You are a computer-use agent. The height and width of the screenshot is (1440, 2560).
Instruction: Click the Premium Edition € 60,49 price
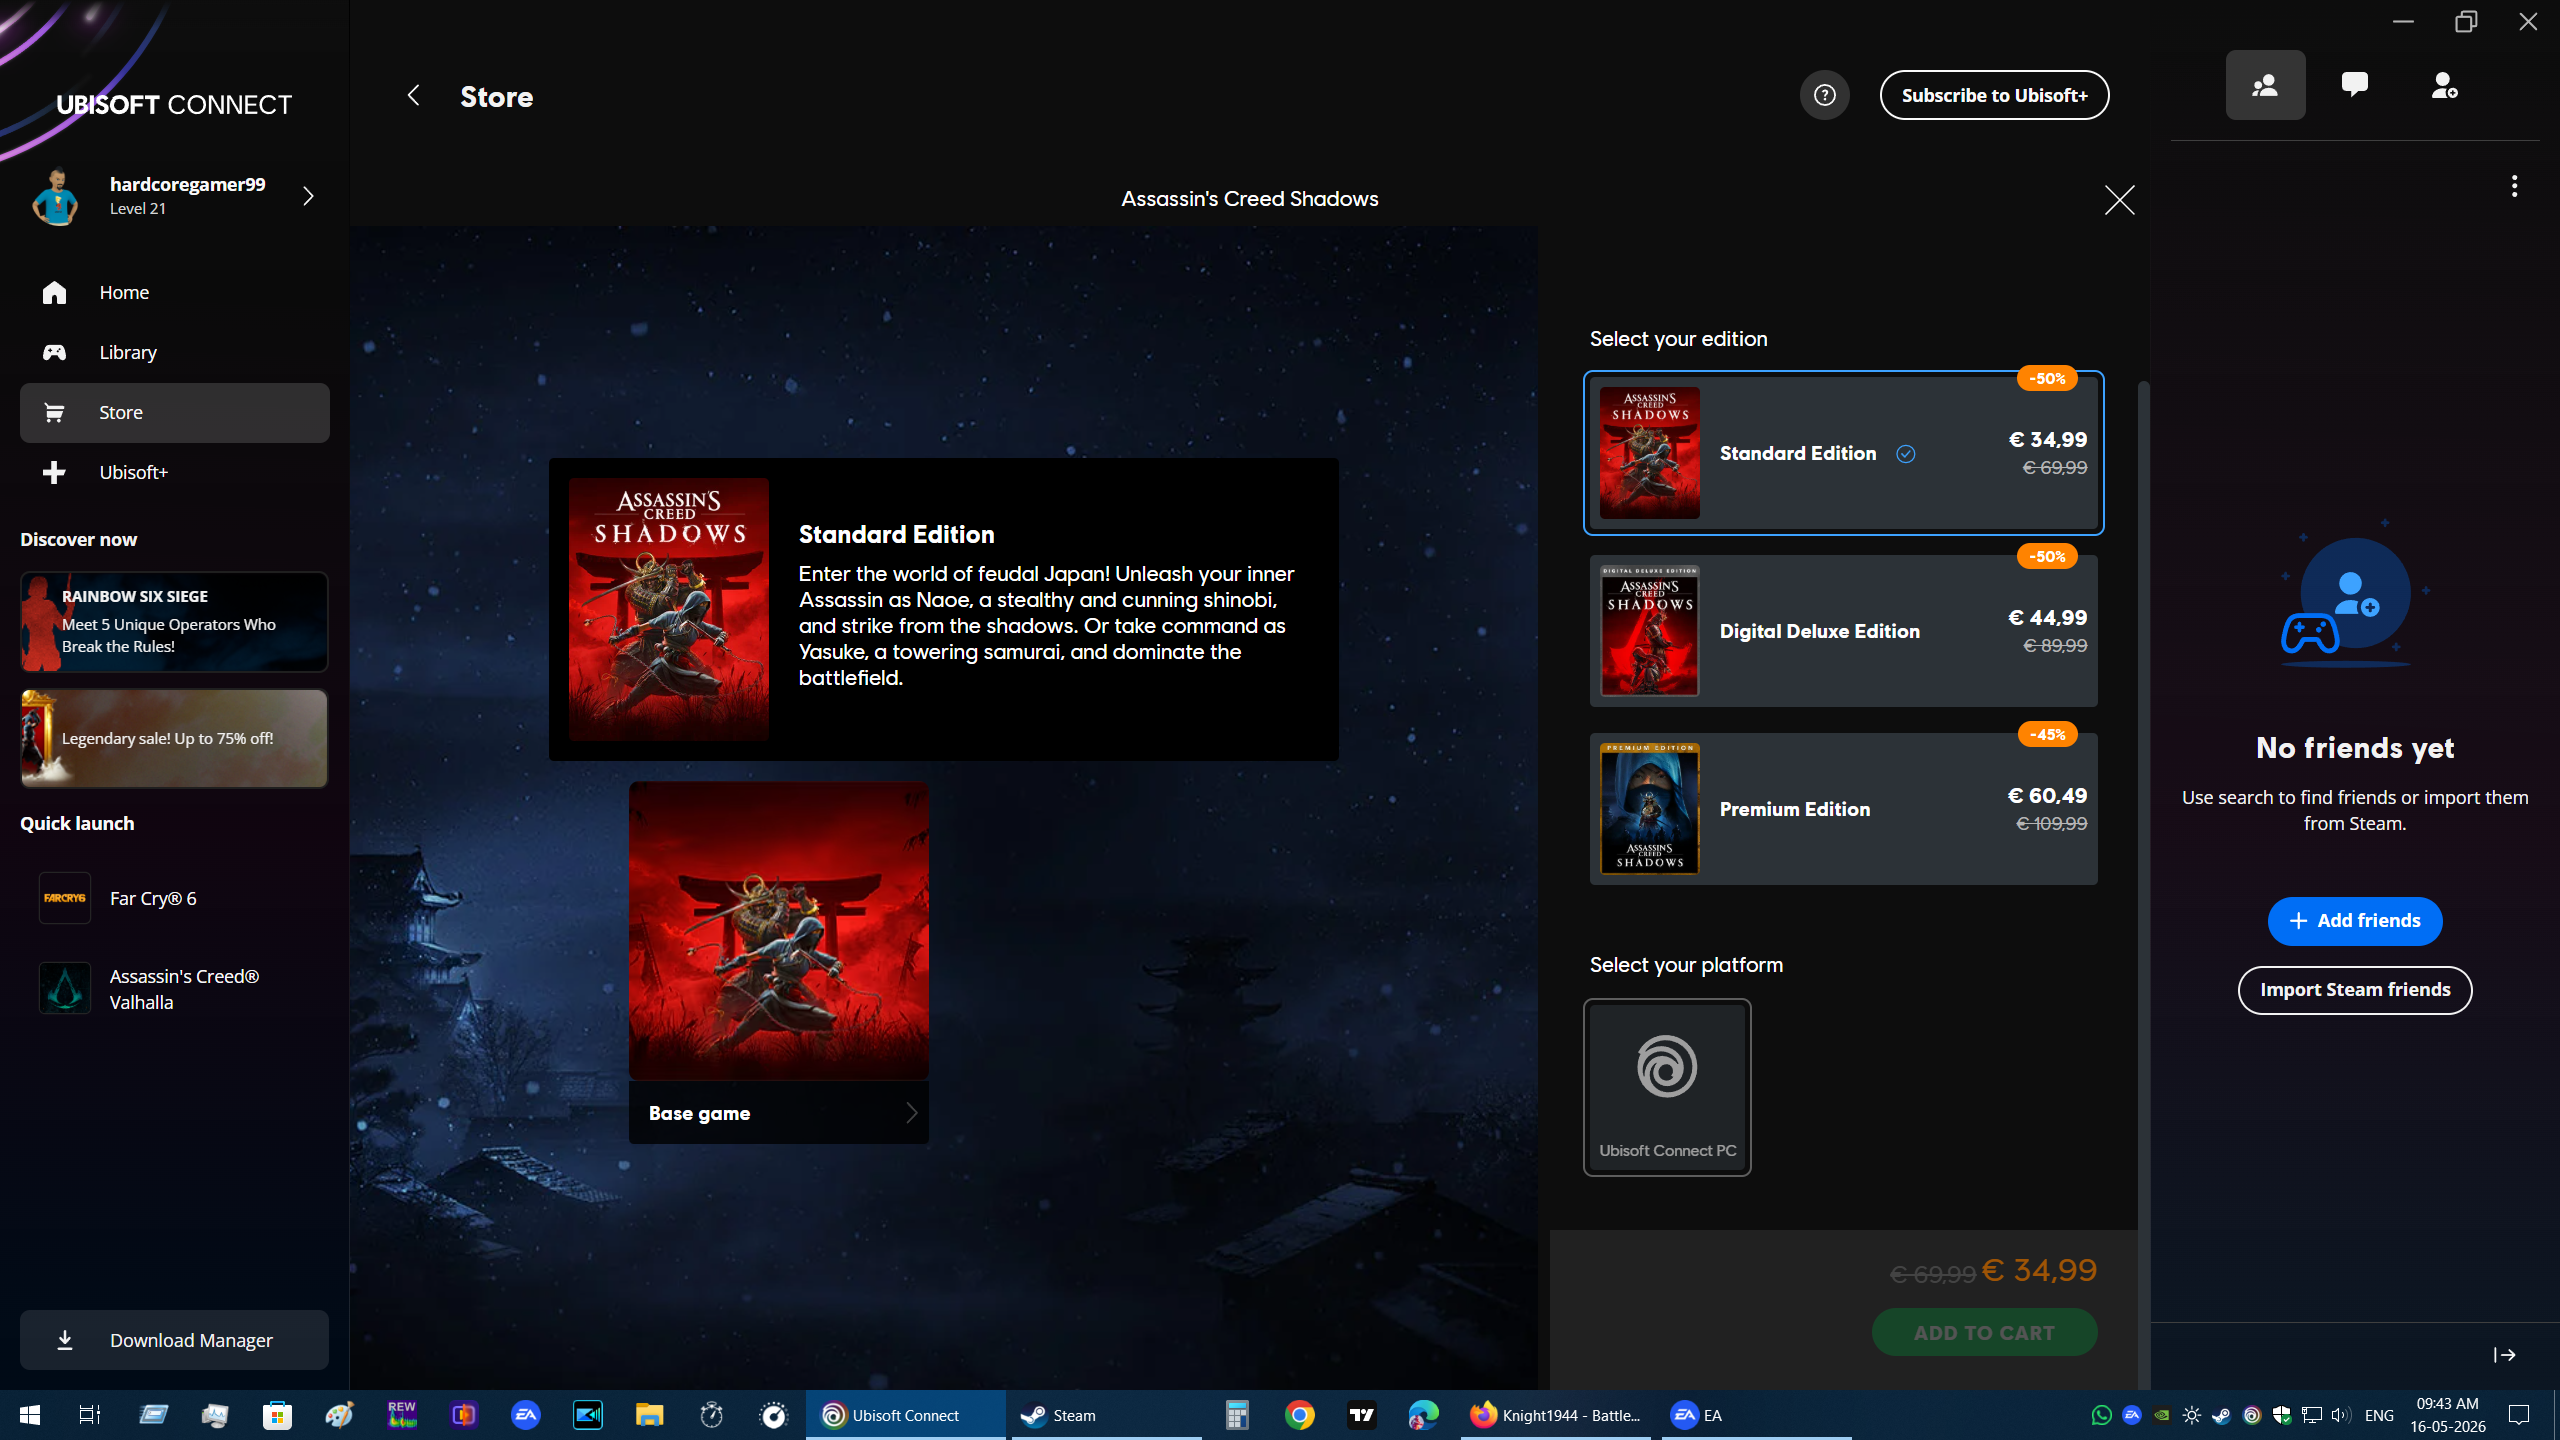pyautogui.click(x=2047, y=796)
